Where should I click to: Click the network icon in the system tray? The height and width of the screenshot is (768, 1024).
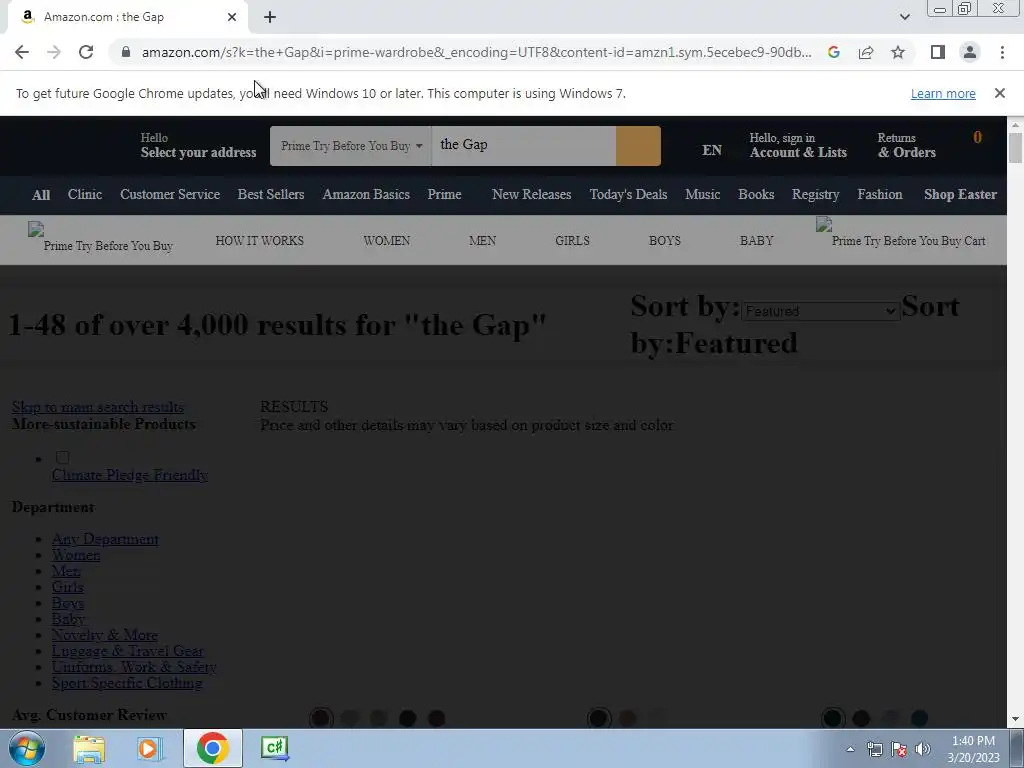(x=874, y=749)
